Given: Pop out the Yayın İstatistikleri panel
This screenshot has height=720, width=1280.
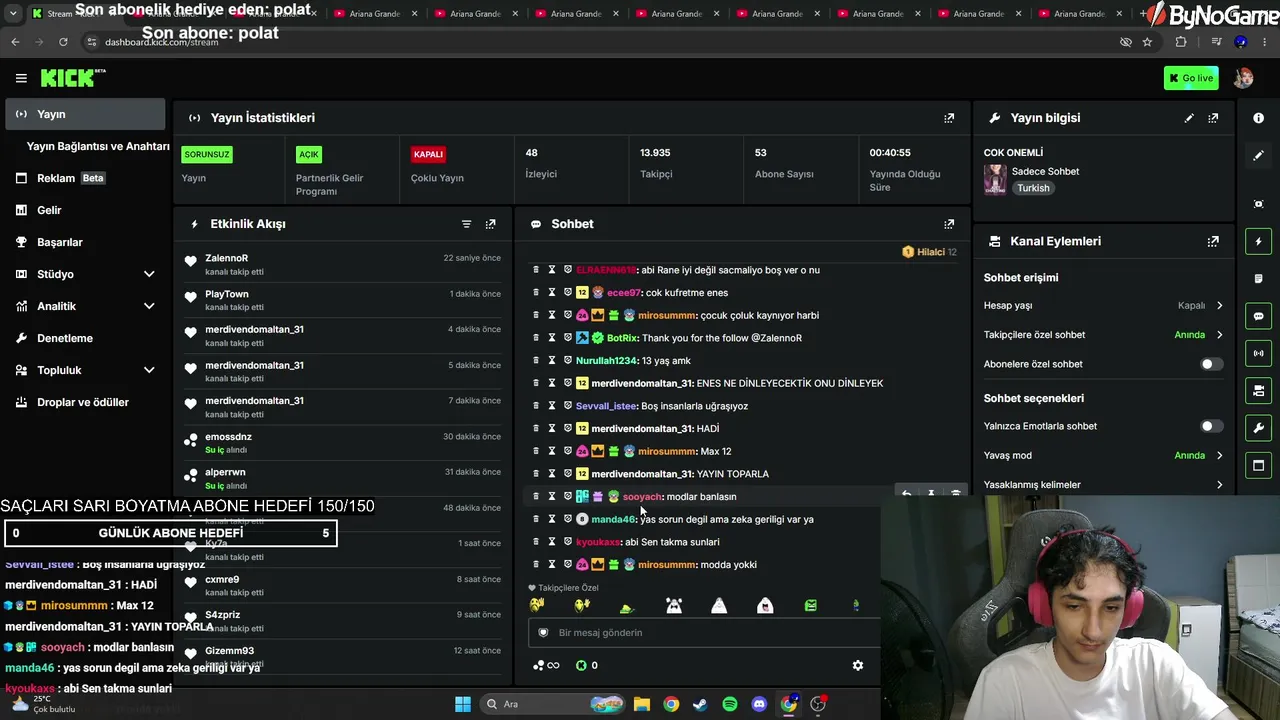Looking at the screenshot, I should point(949,118).
